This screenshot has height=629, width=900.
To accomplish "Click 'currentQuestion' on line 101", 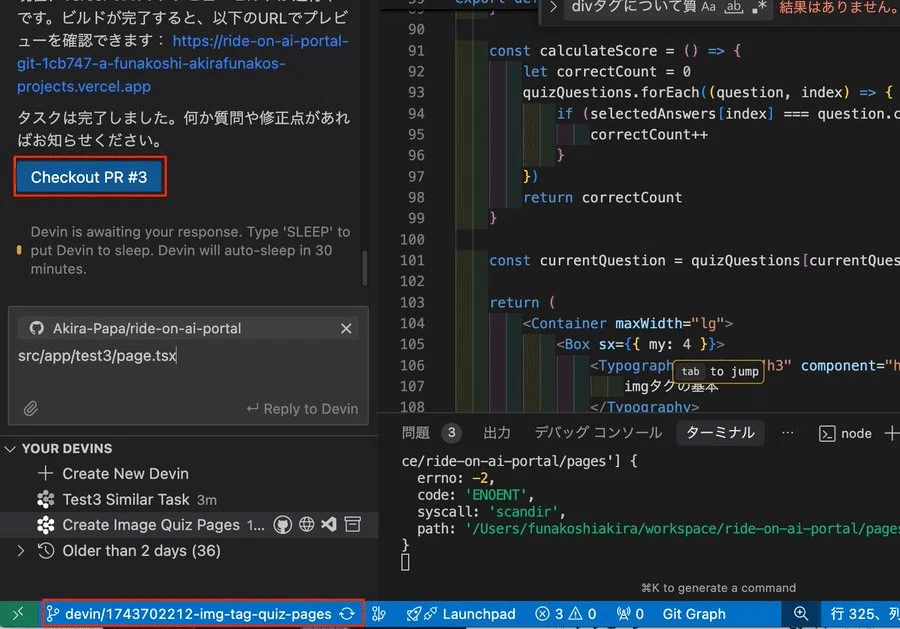I will tap(602, 261).
